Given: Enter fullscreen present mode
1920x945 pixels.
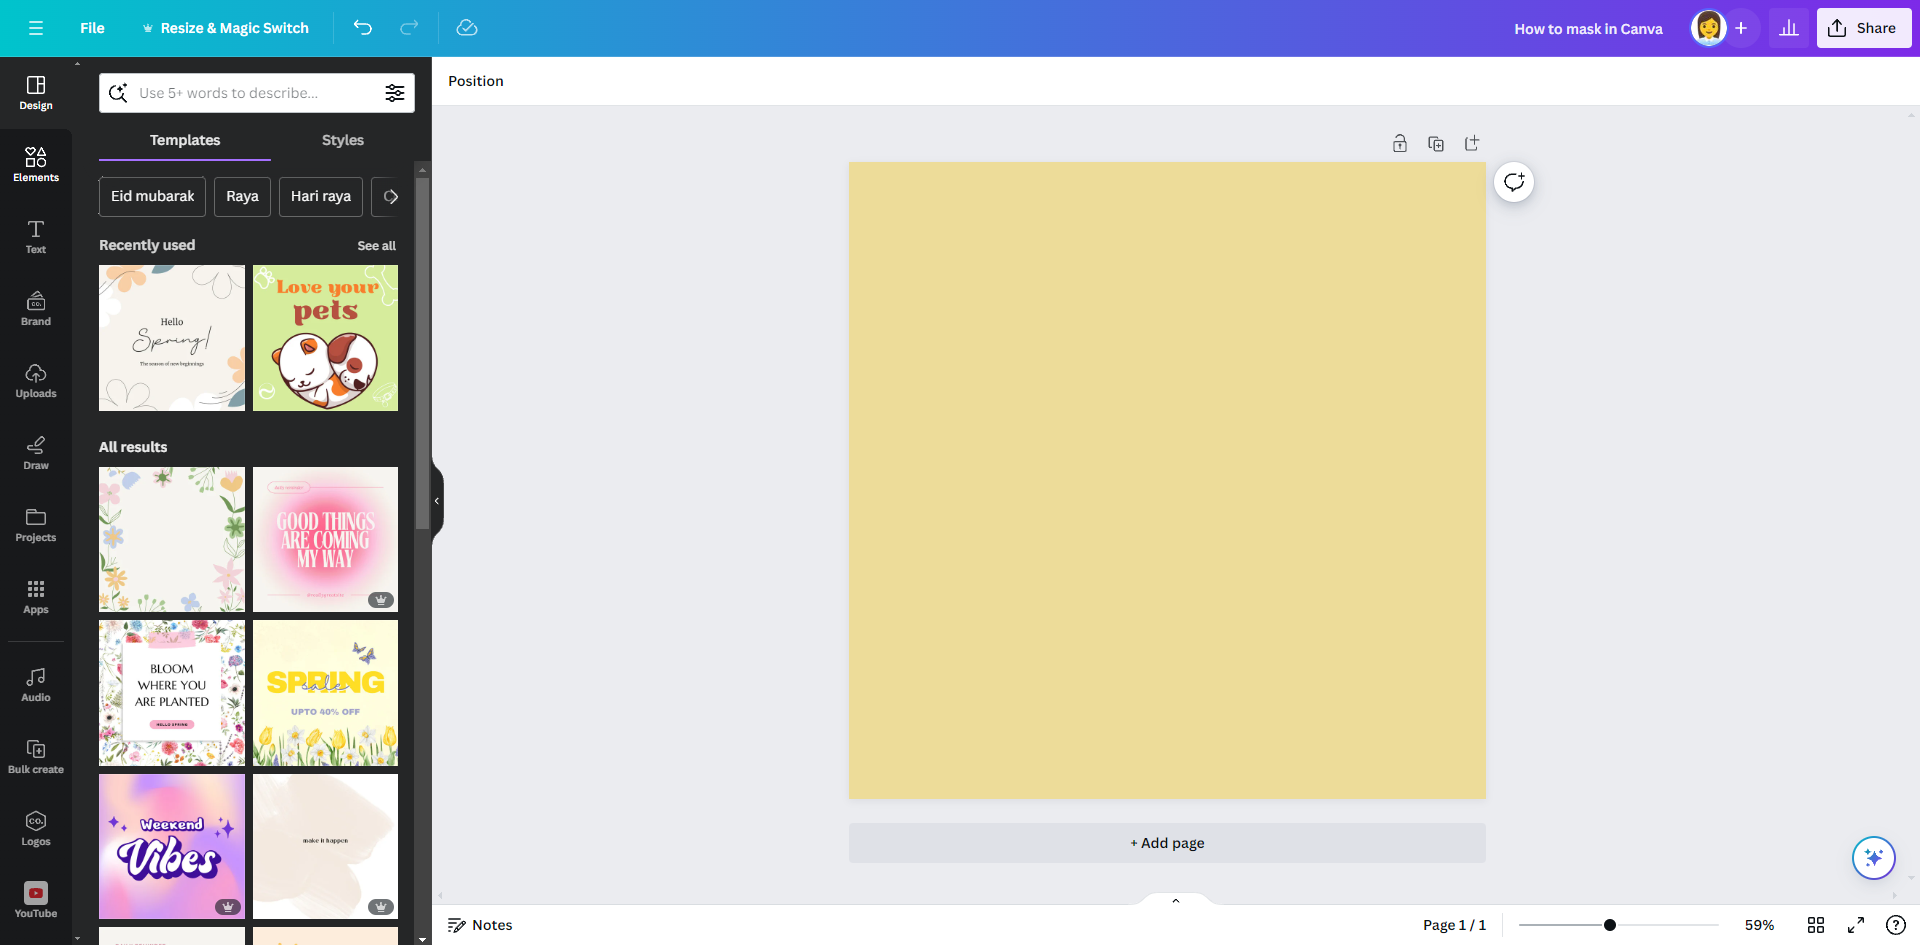Looking at the screenshot, I should click(1856, 925).
